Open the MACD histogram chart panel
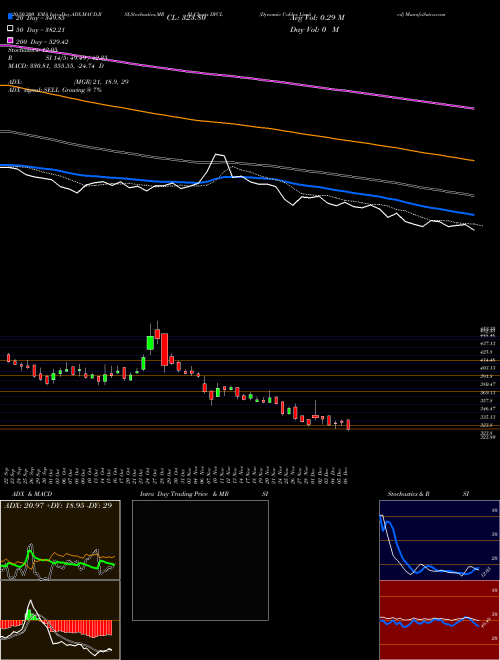Viewport: 500px width, 660px height. pyautogui.click(x=60, y=620)
